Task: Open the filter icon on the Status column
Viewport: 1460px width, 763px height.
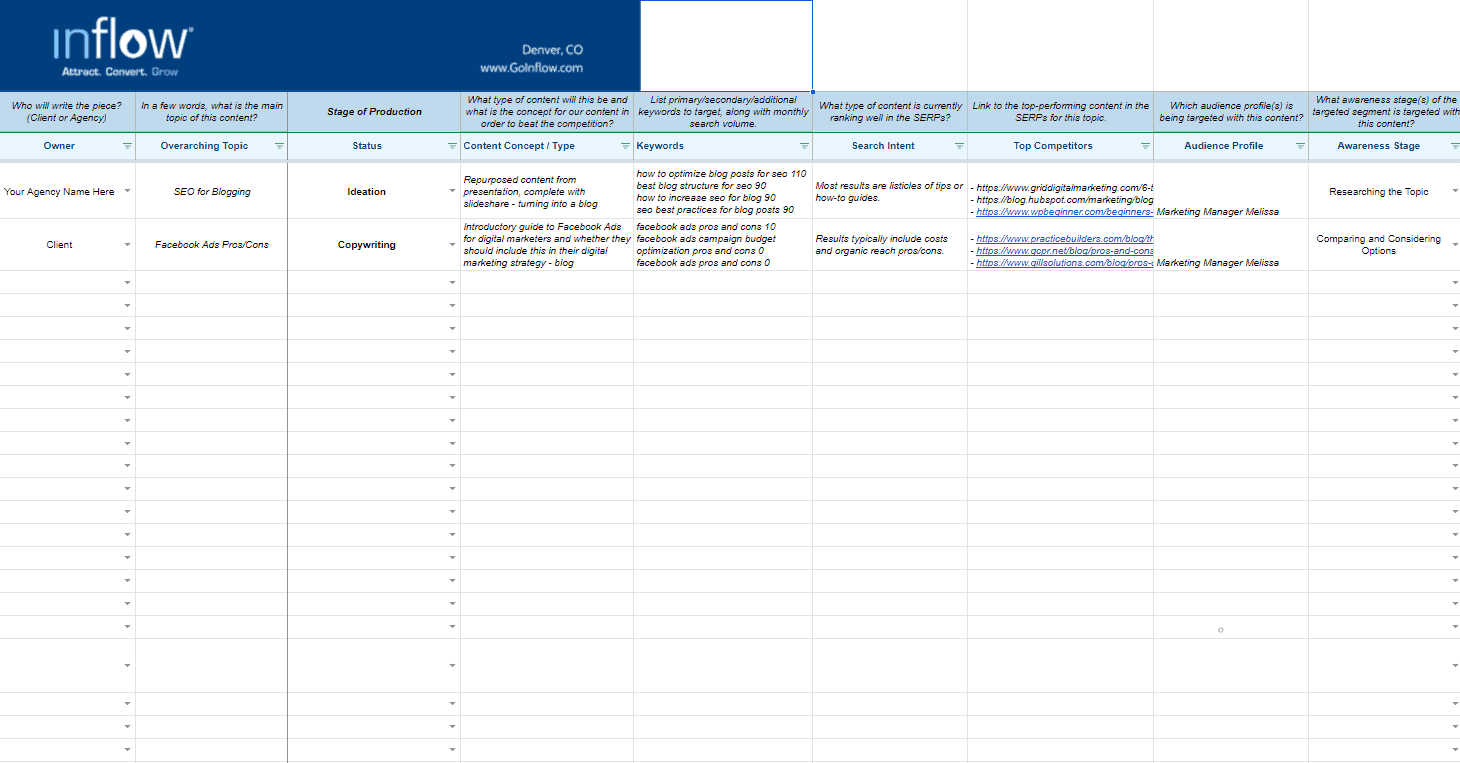Action: [x=452, y=146]
